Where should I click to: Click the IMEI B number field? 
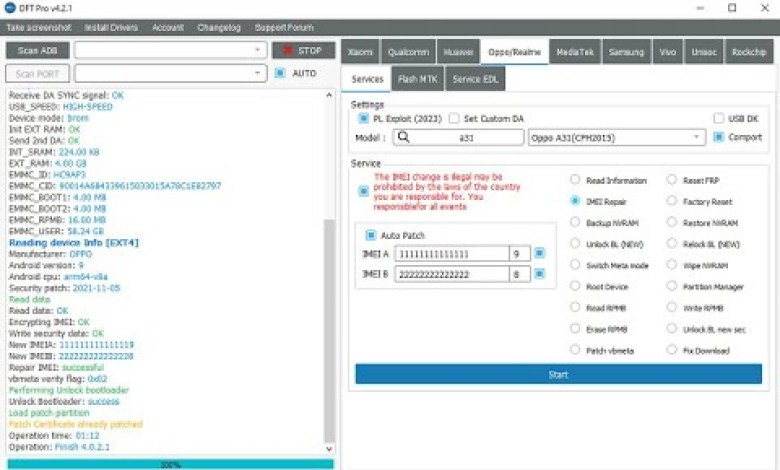point(452,274)
